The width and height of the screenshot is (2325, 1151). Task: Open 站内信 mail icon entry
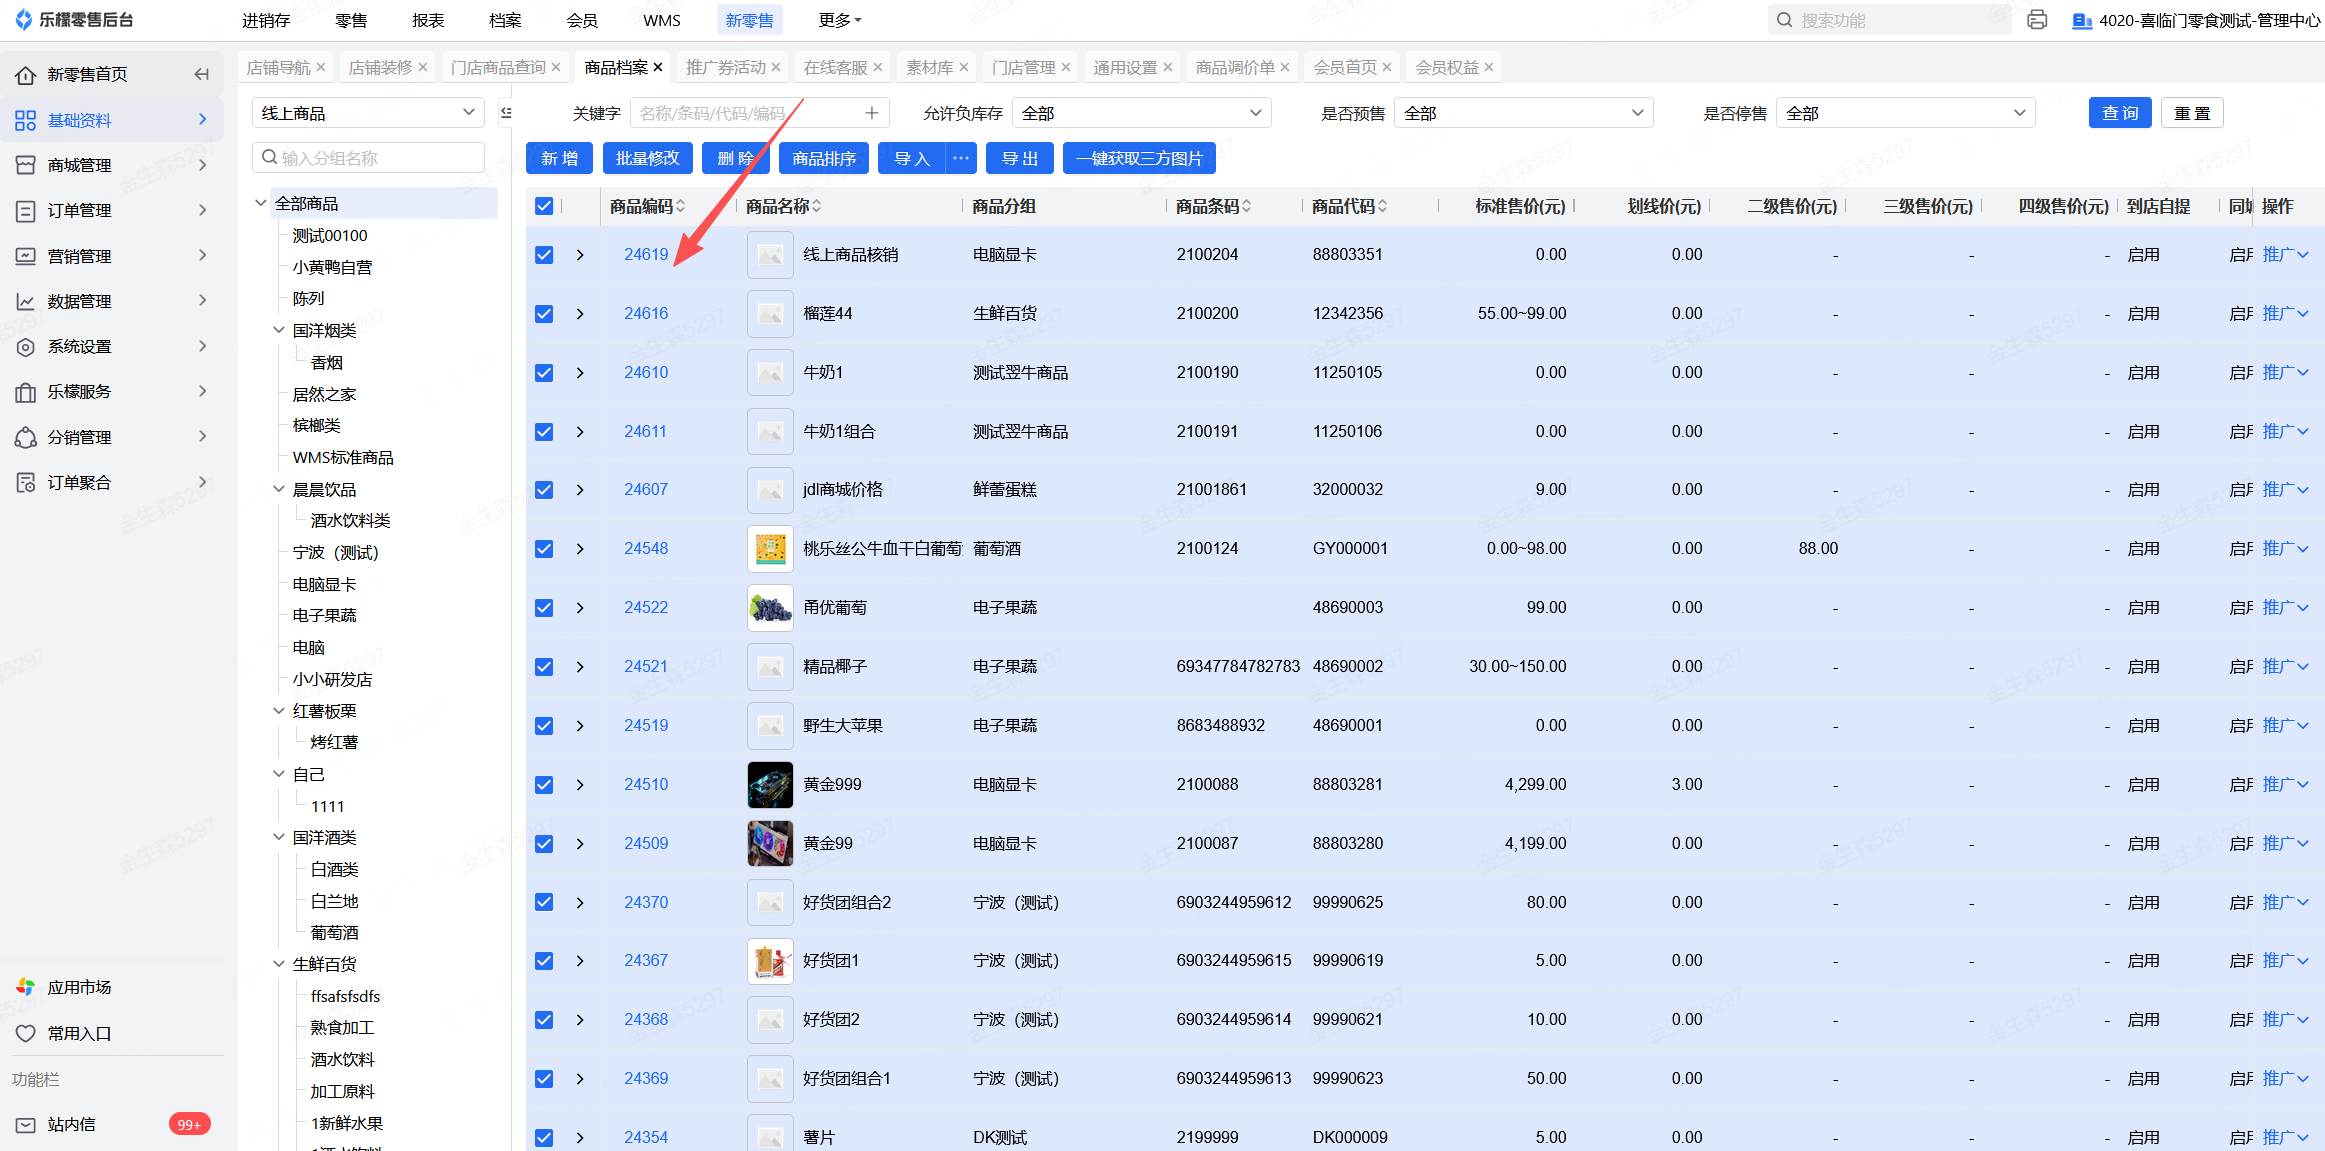point(26,1125)
